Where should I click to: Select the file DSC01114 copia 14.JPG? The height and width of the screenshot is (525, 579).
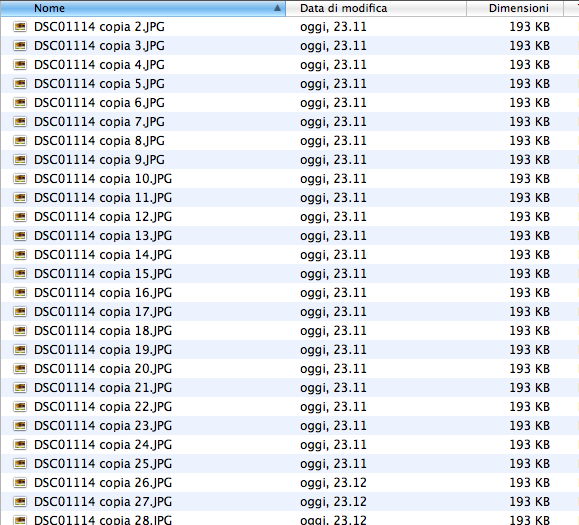[103, 255]
